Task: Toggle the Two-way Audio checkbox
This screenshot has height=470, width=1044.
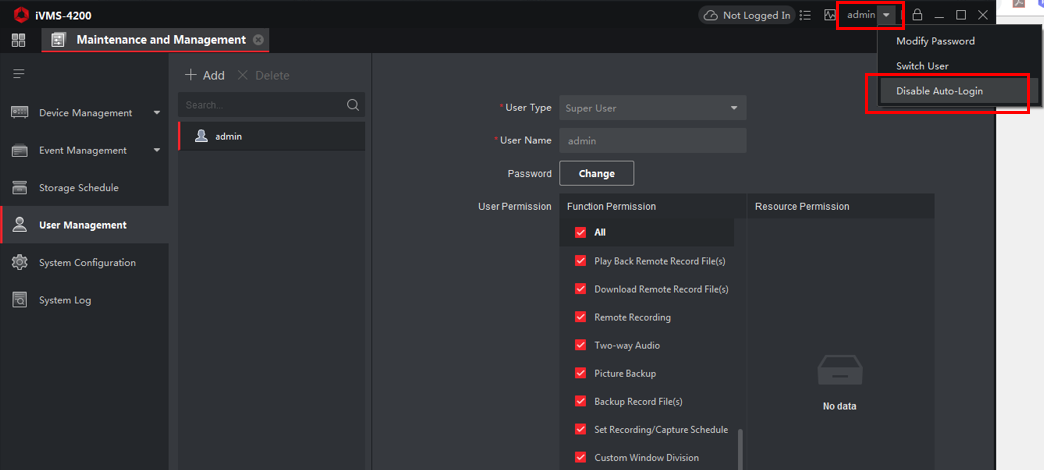Action: 580,345
